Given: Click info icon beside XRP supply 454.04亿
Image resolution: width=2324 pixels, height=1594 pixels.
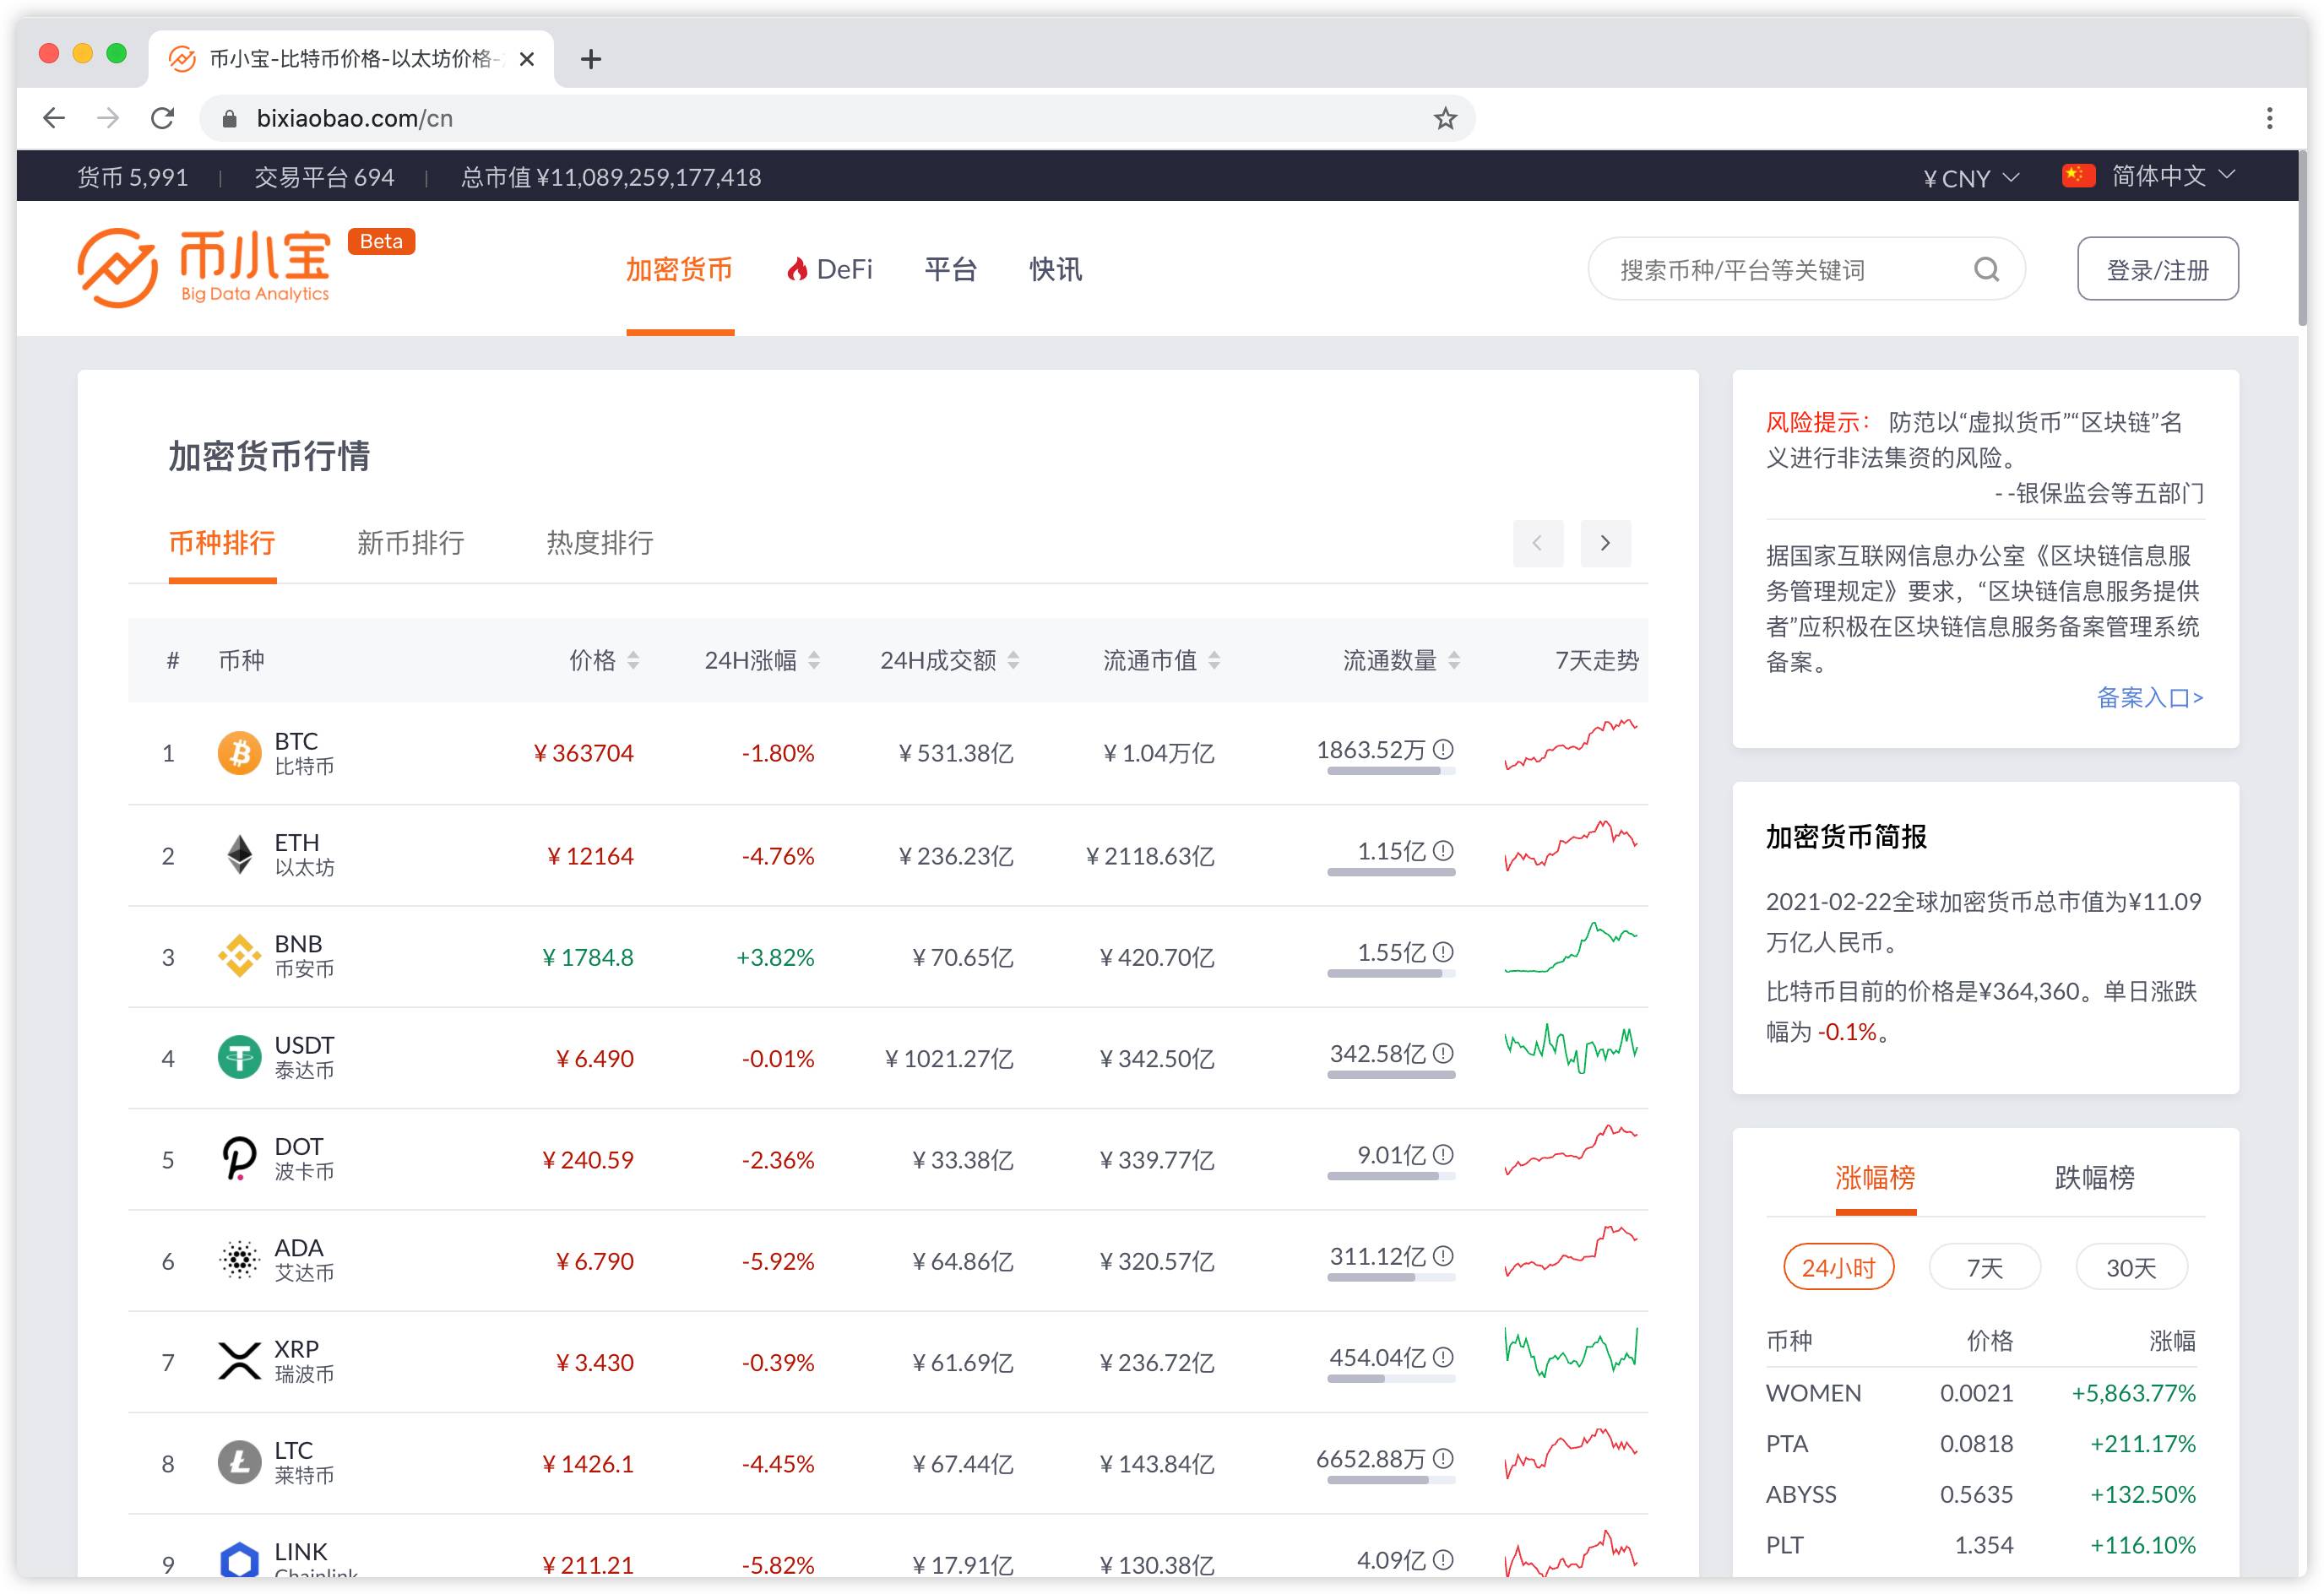Looking at the screenshot, I should tap(1443, 1357).
